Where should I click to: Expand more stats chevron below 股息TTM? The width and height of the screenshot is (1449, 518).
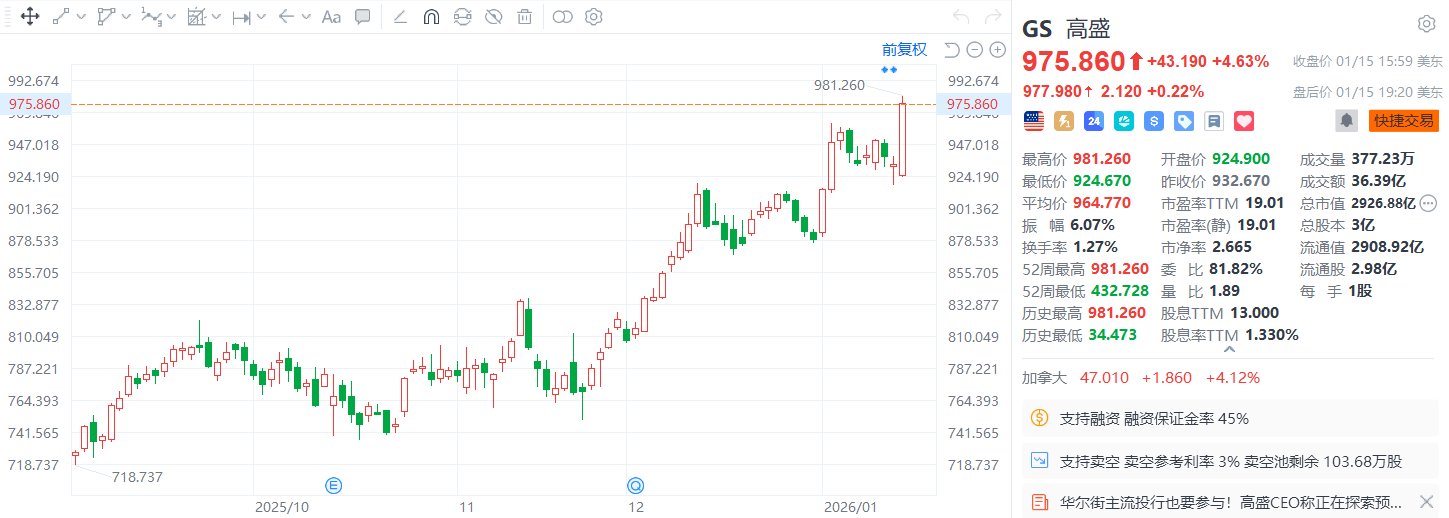(x=1229, y=350)
